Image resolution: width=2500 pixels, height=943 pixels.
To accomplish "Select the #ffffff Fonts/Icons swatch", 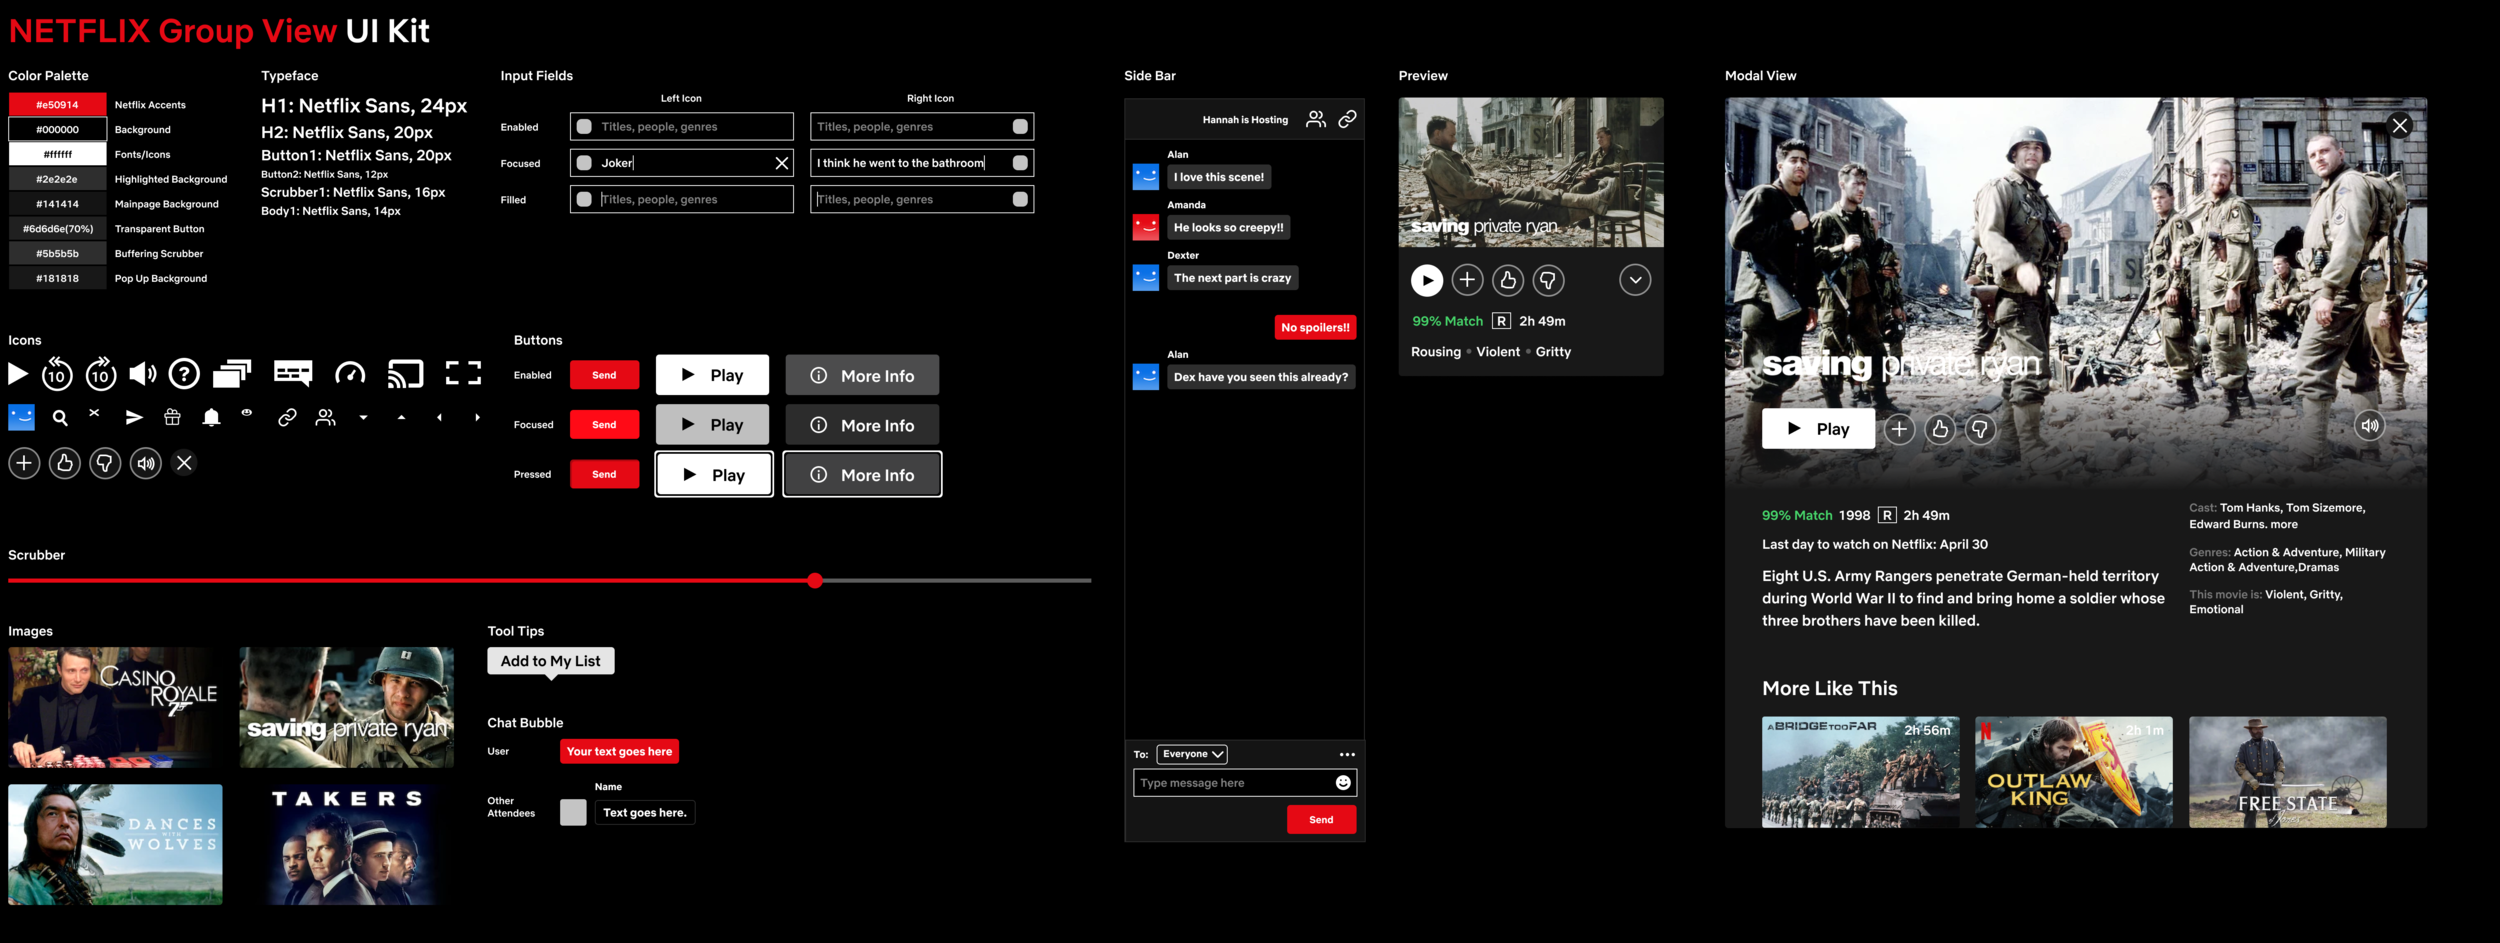I will coord(57,154).
